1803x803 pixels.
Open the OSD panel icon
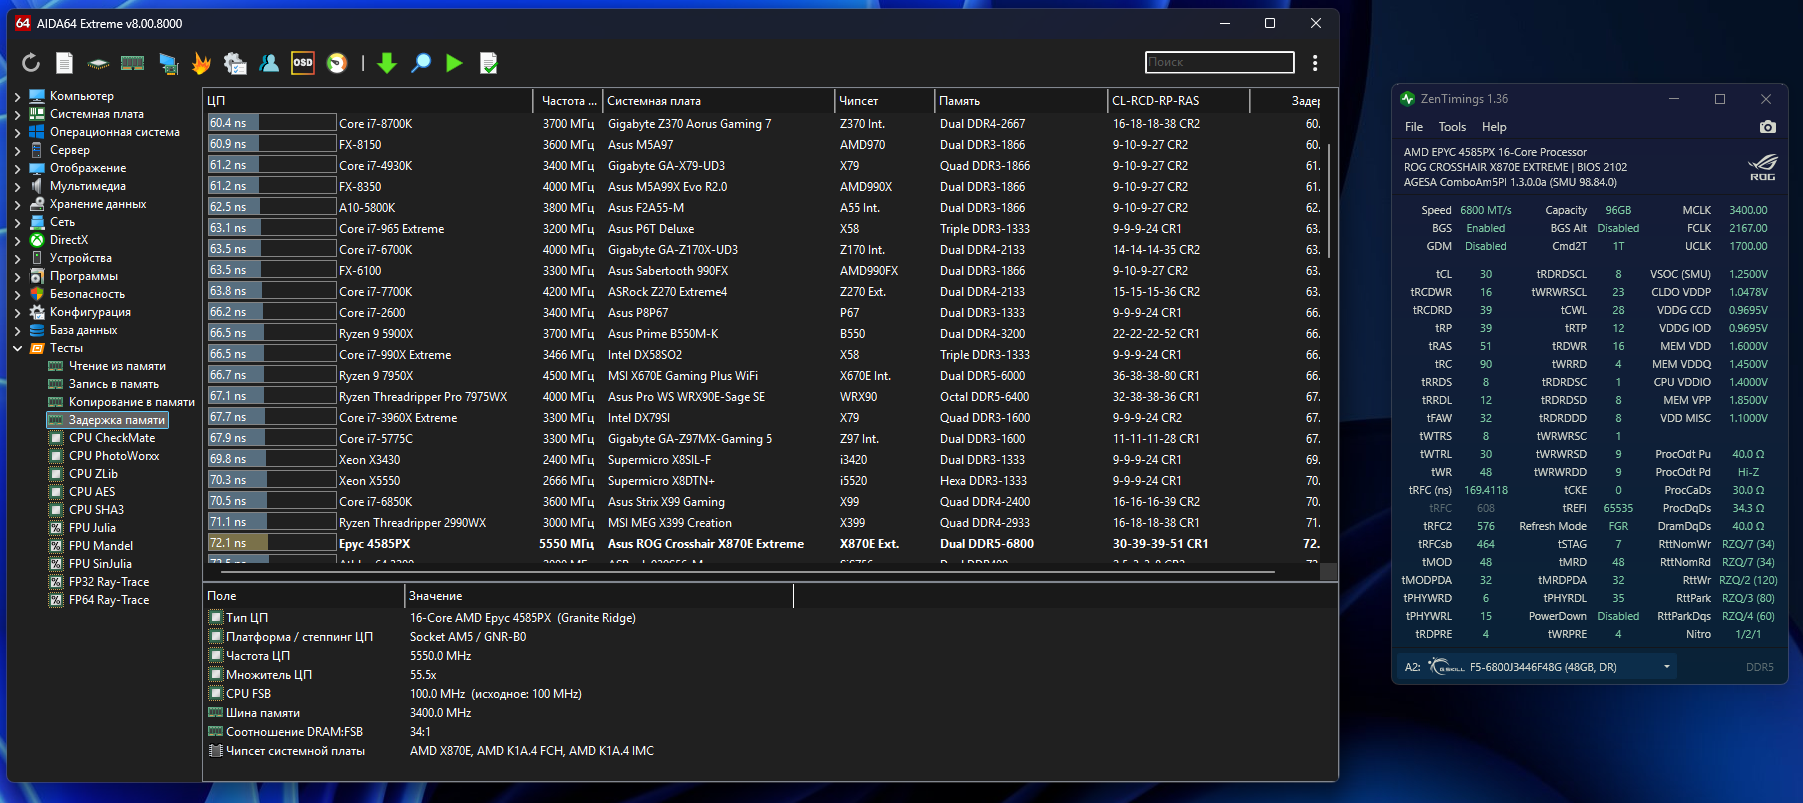[302, 63]
